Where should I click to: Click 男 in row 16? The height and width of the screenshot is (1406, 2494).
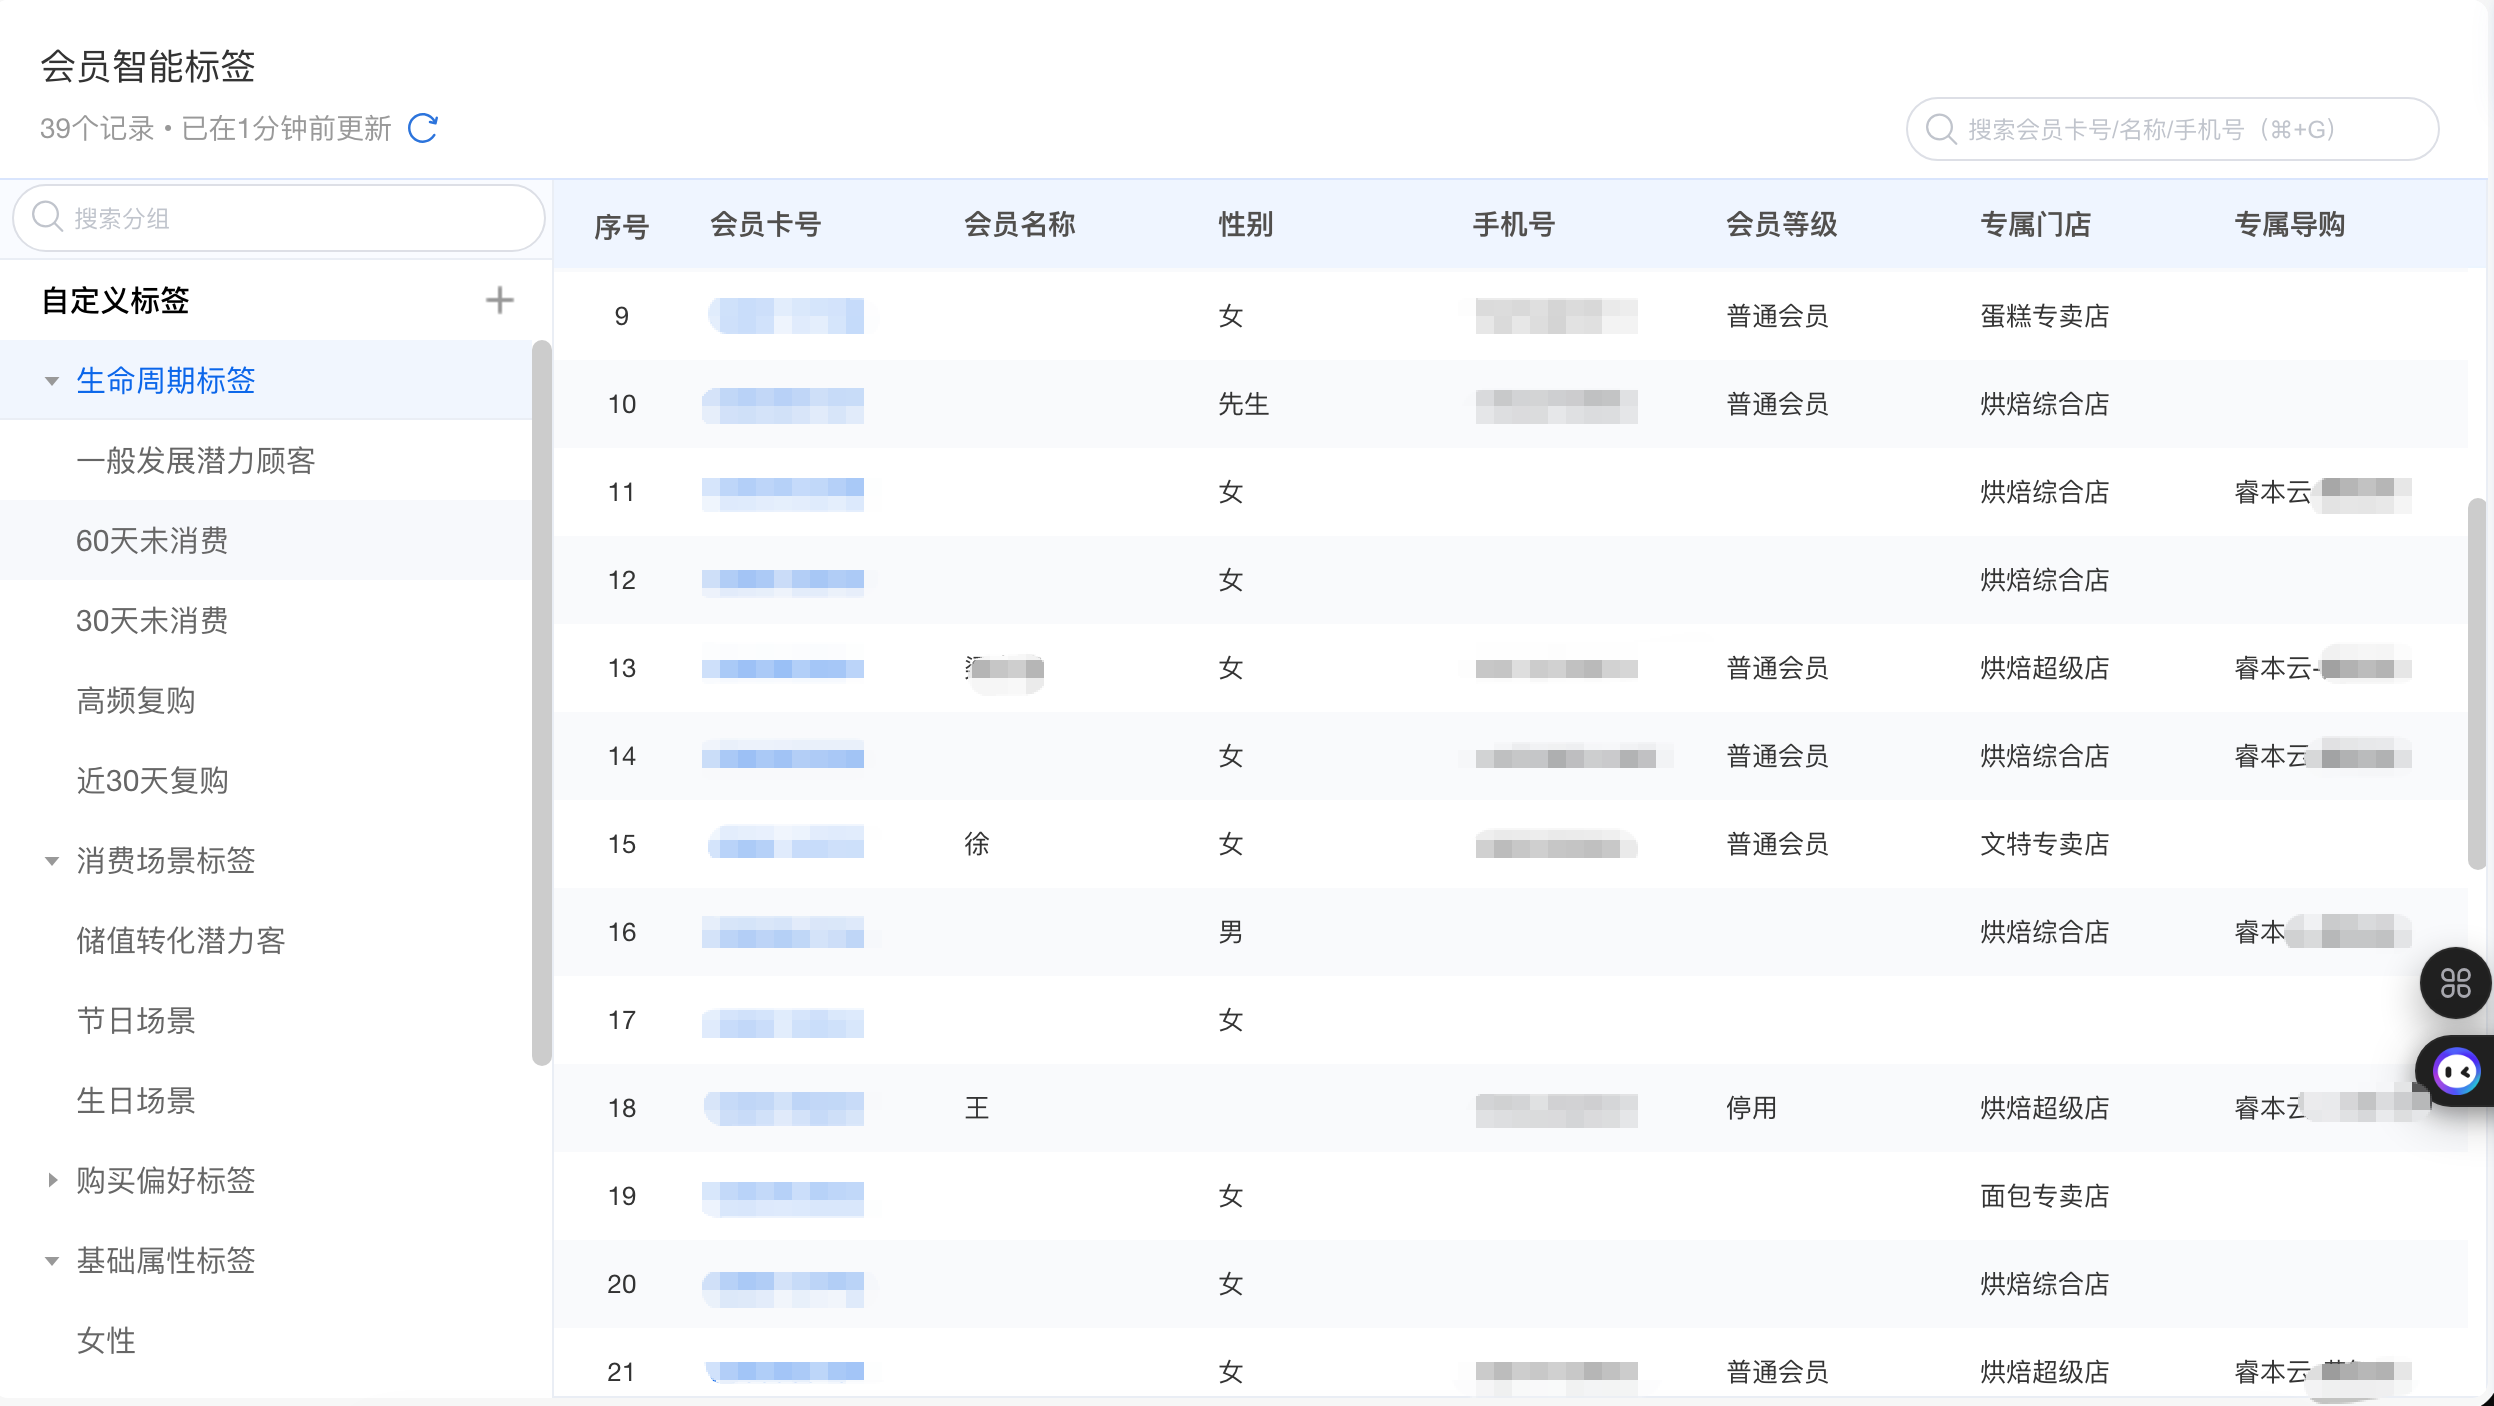click(1231, 932)
